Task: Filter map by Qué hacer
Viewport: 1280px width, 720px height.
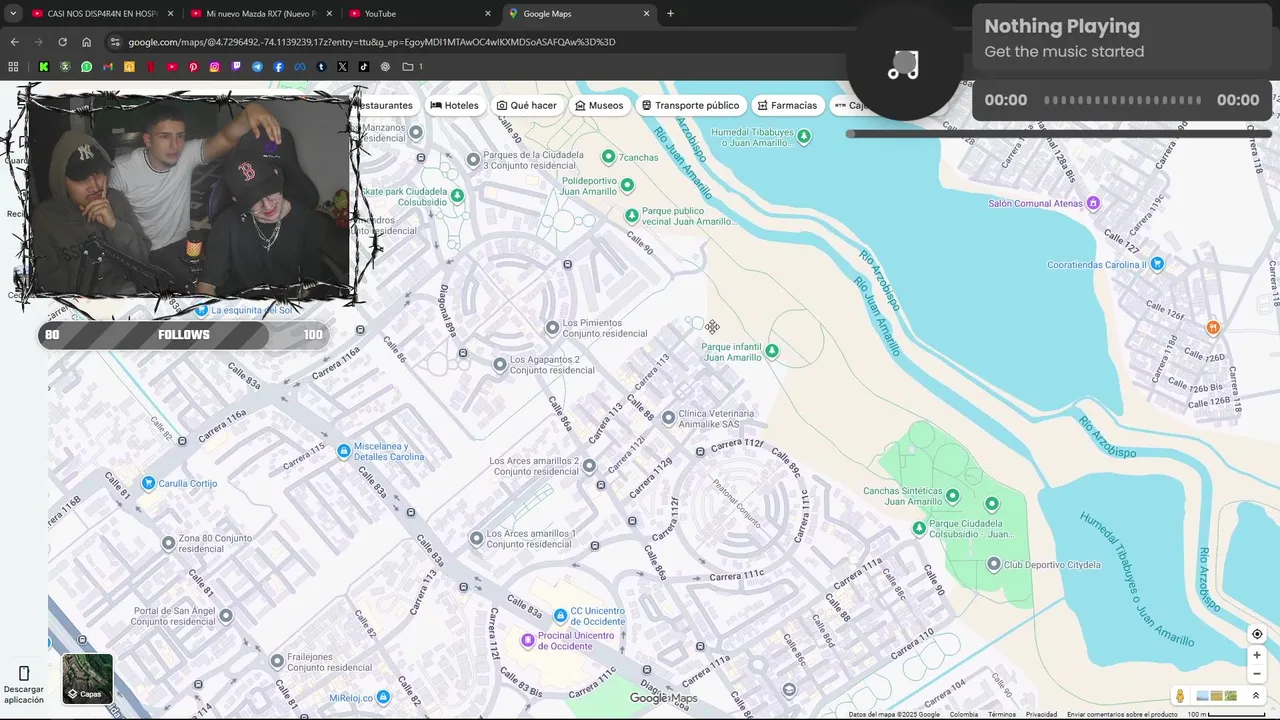Action: pos(527,105)
